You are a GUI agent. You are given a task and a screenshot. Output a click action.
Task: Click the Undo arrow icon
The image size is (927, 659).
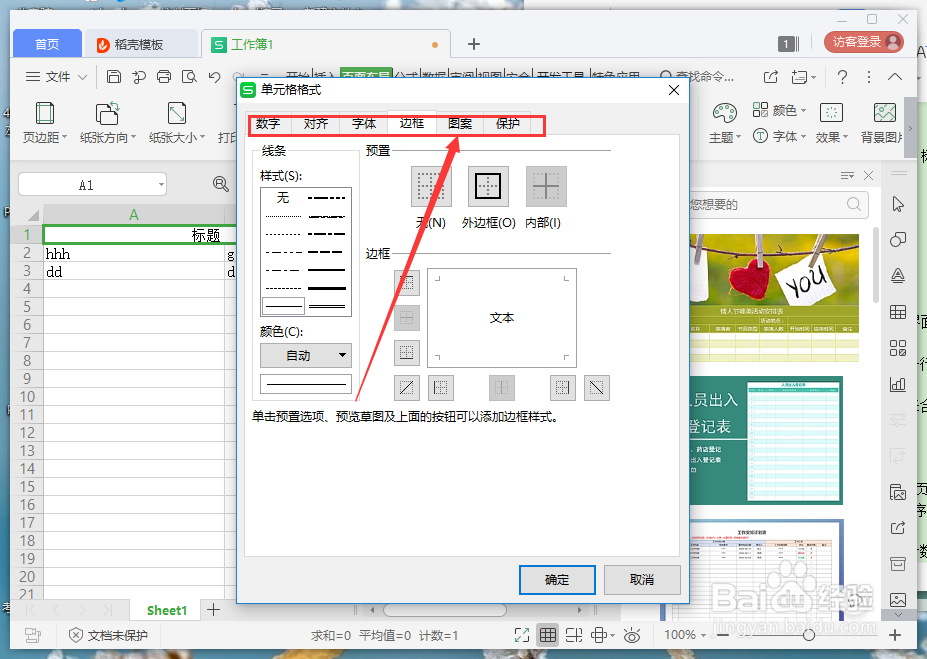pos(215,76)
